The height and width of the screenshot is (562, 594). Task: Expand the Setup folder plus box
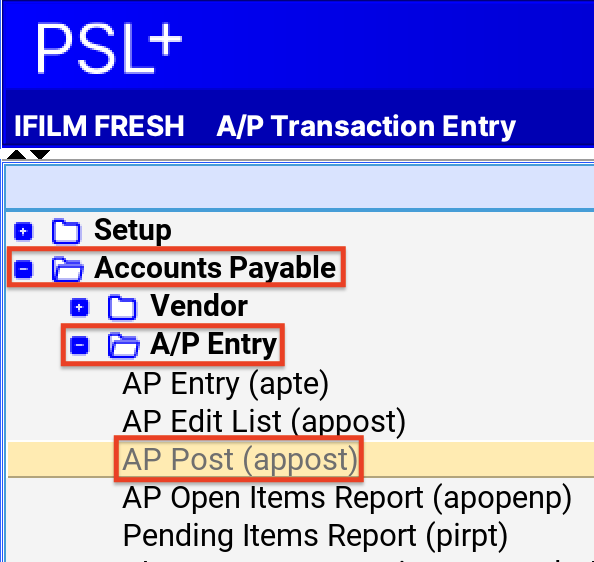tap(23, 231)
